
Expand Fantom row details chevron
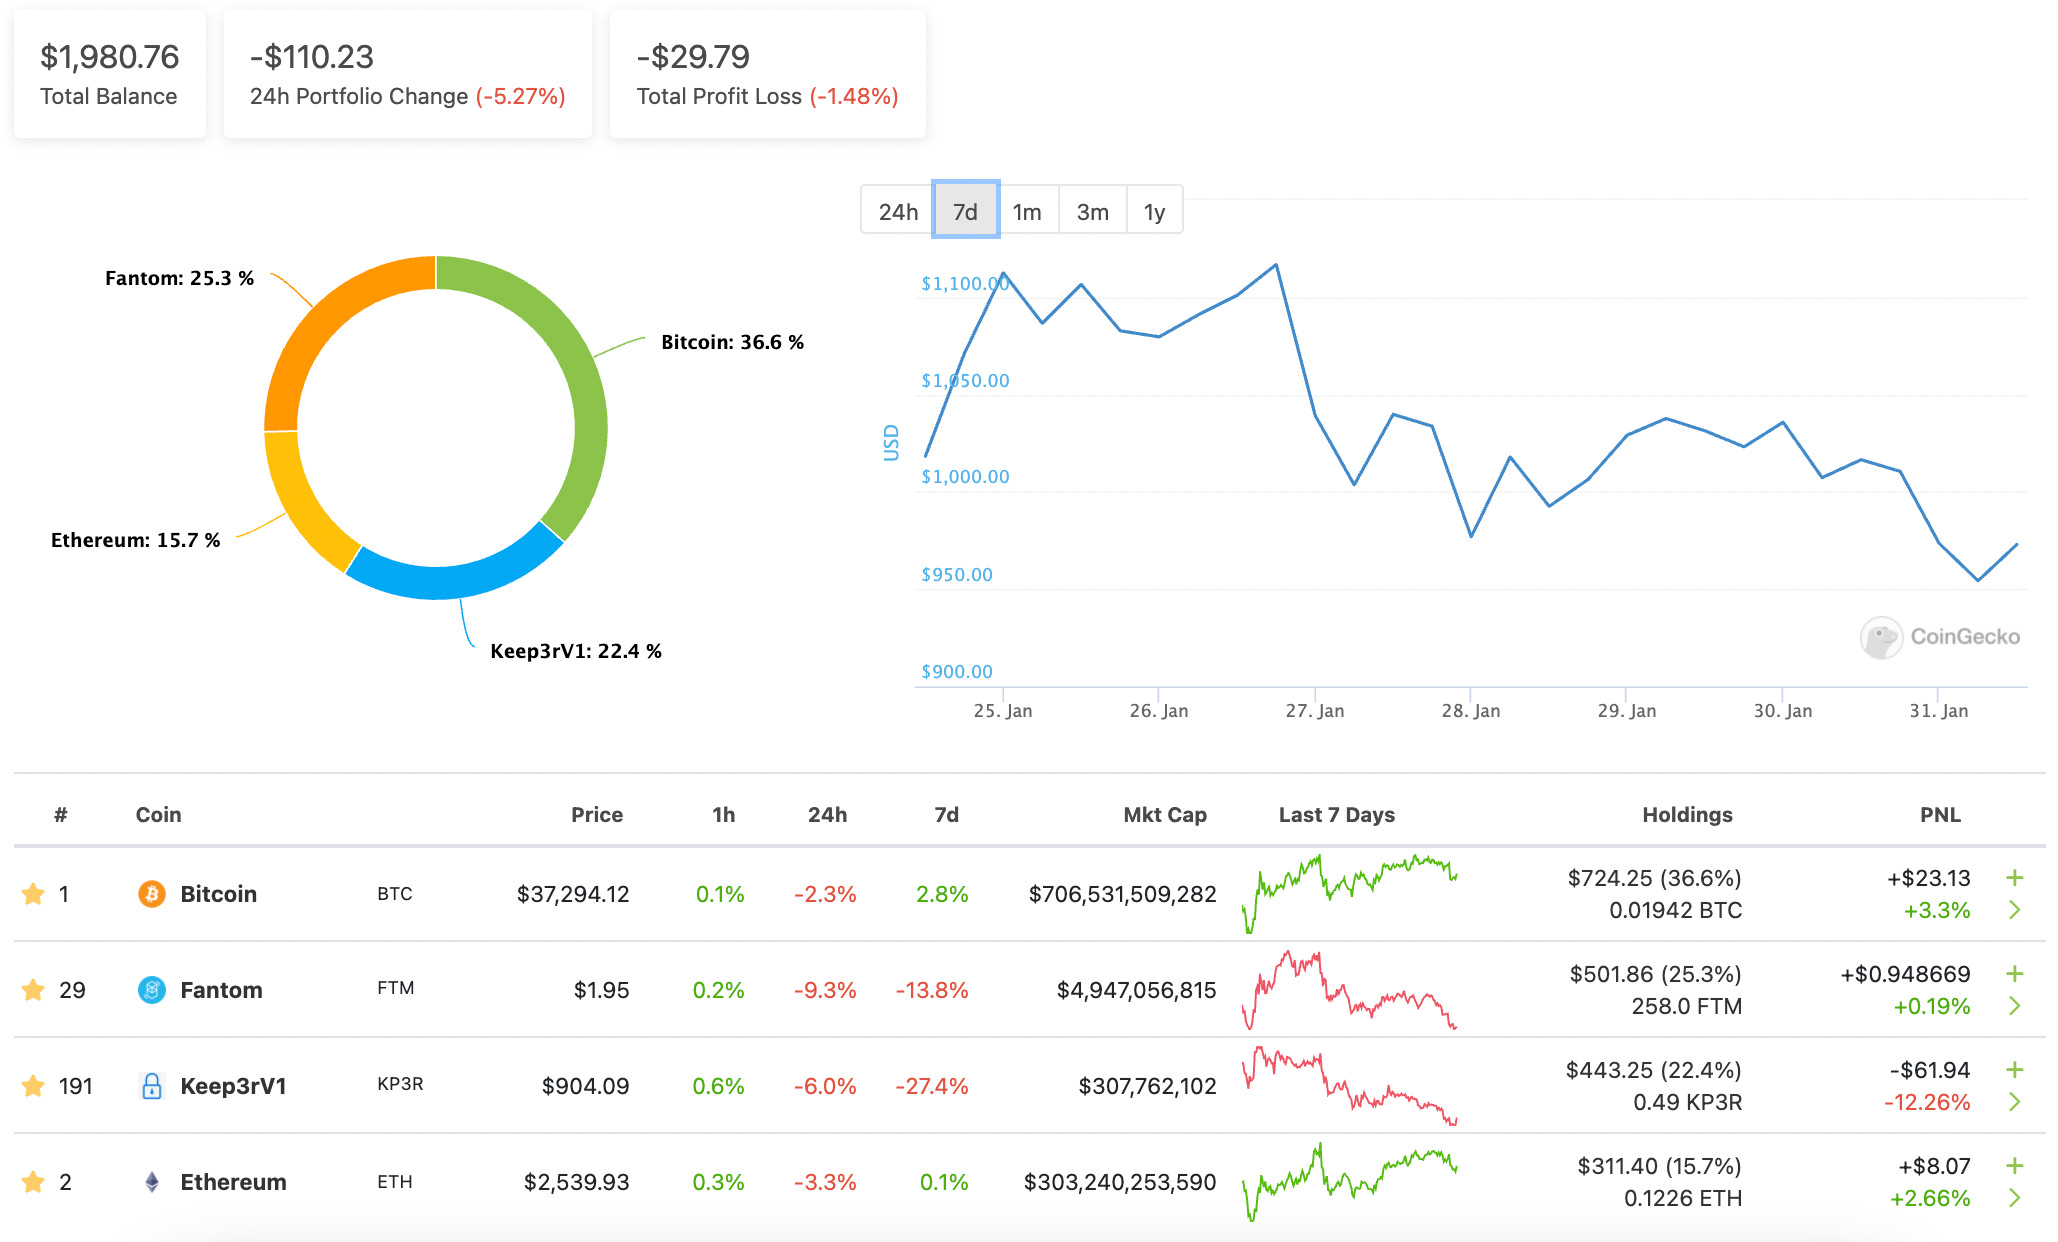click(x=2015, y=1006)
